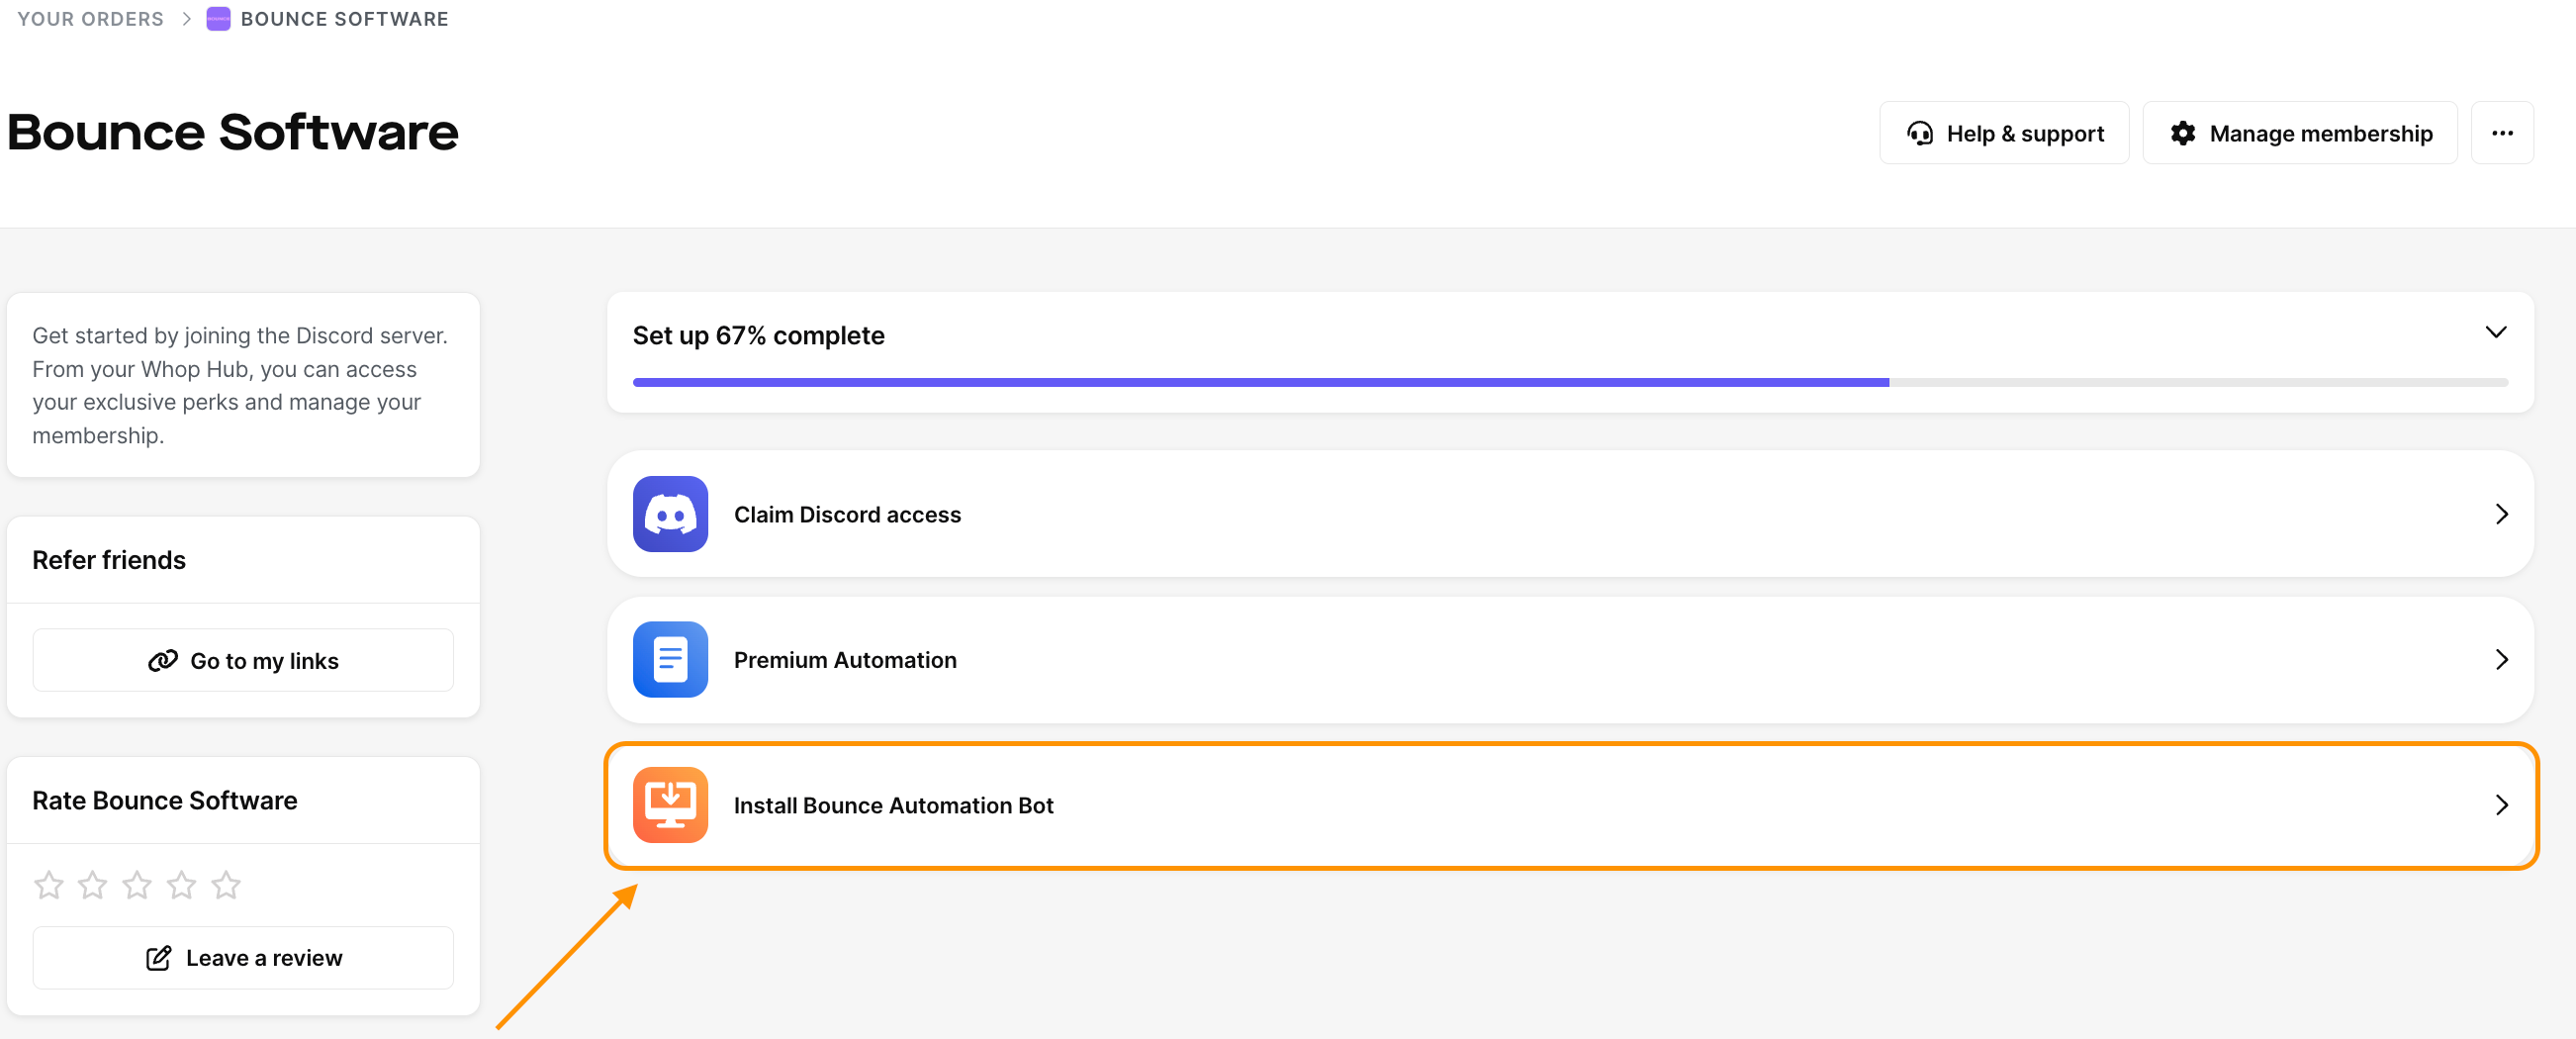Go back to Your Orders breadcrumb
The height and width of the screenshot is (1039, 2576).
tap(91, 19)
